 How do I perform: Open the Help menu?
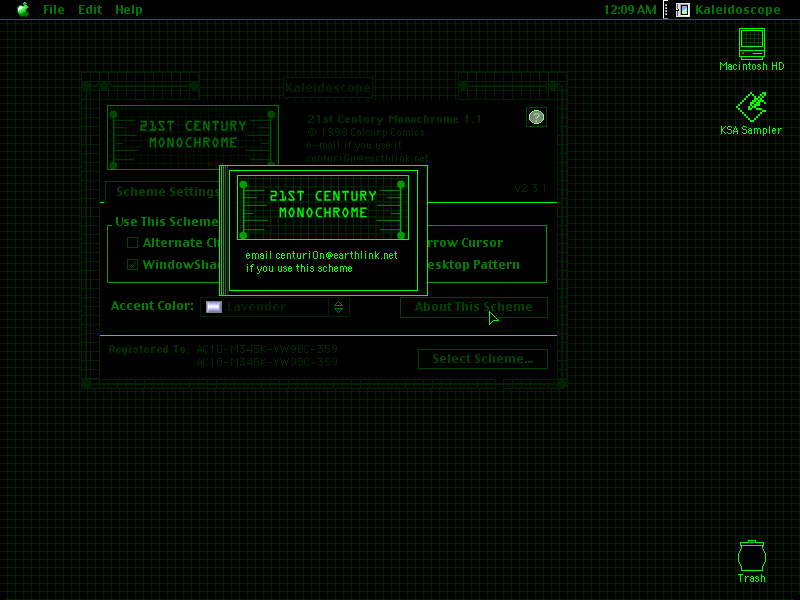click(129, 10)
